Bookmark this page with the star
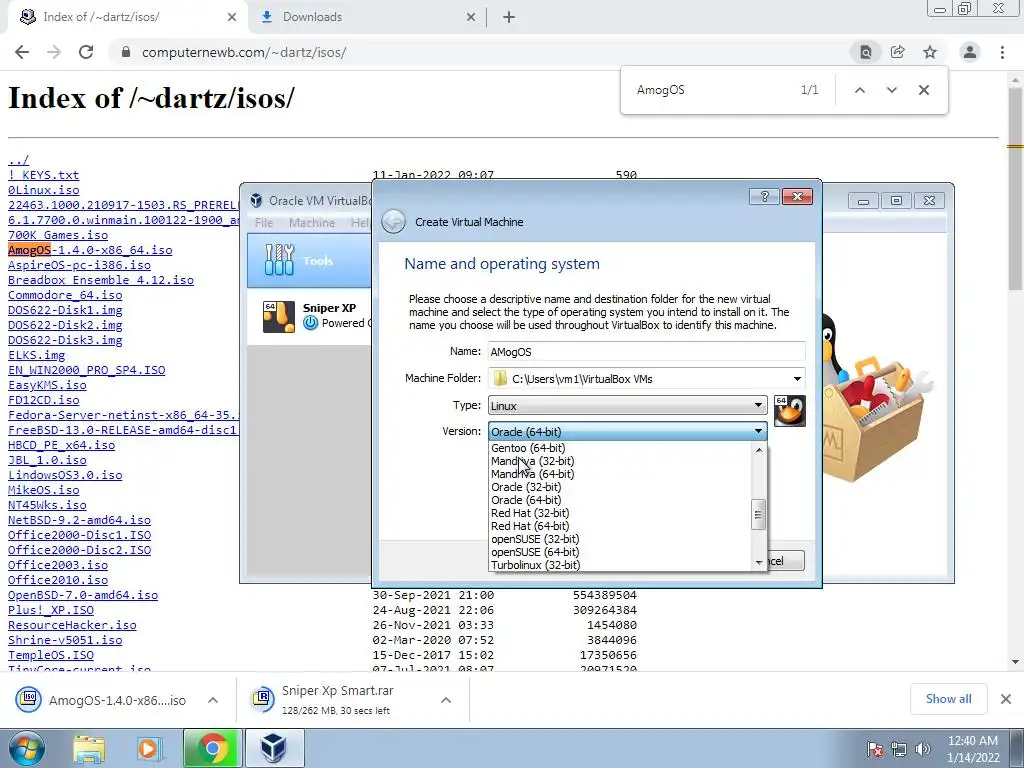Image resolution: width=1024 pixels, height=768 pixels. click(930, 52)
